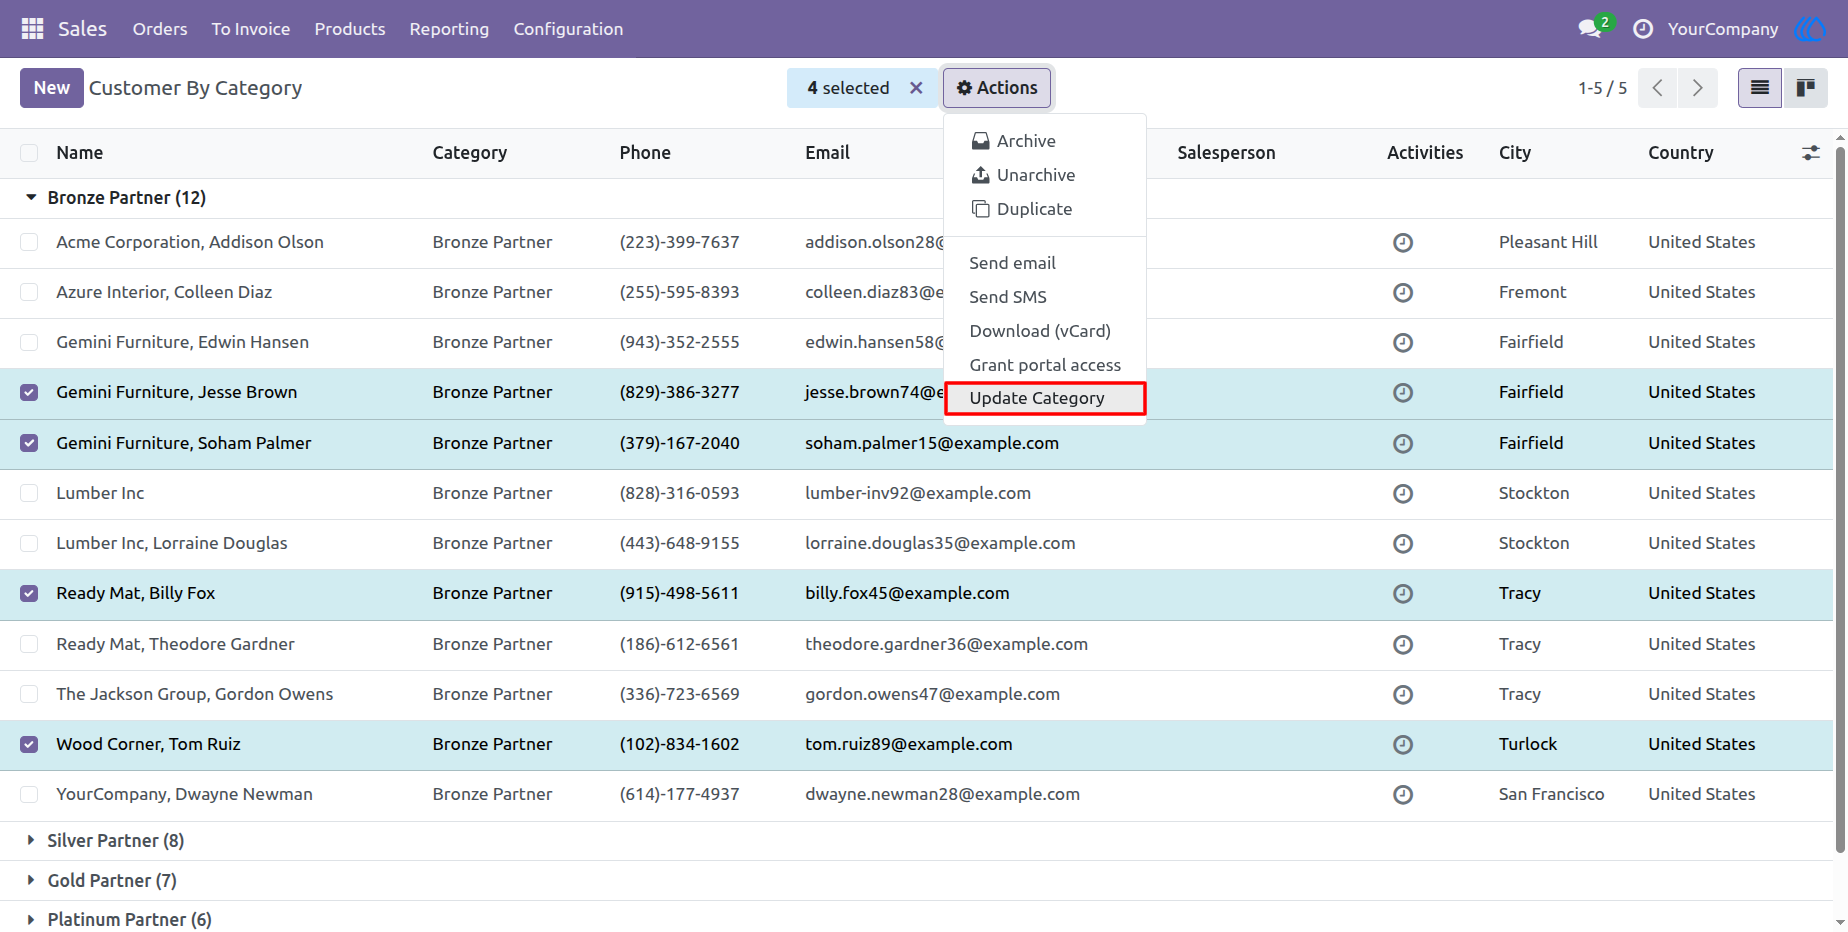The height and width of the screenshot is (932, 1848).
Task: Open the user avatar menu
Action: 1810,29
